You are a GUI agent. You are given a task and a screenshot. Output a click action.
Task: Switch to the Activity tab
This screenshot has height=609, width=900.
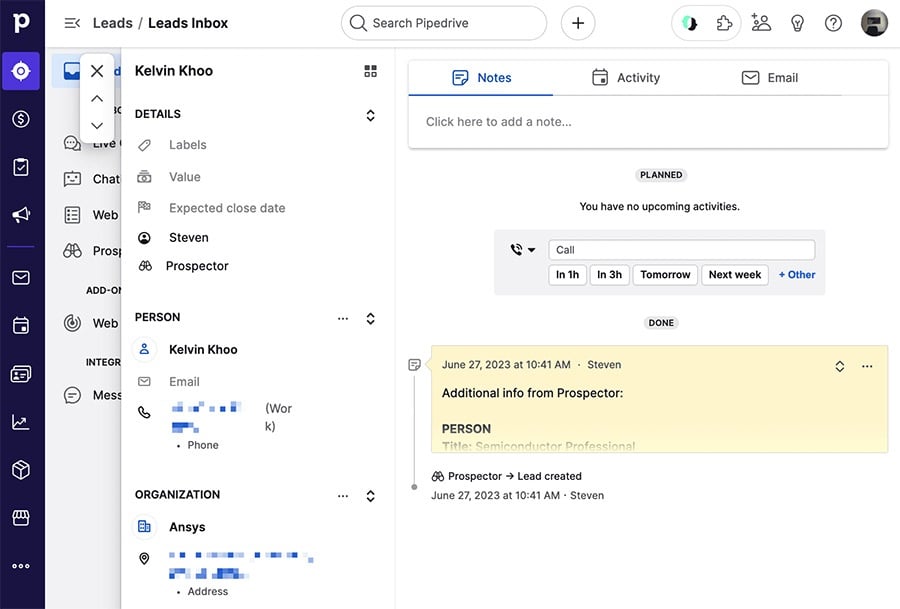626,77
